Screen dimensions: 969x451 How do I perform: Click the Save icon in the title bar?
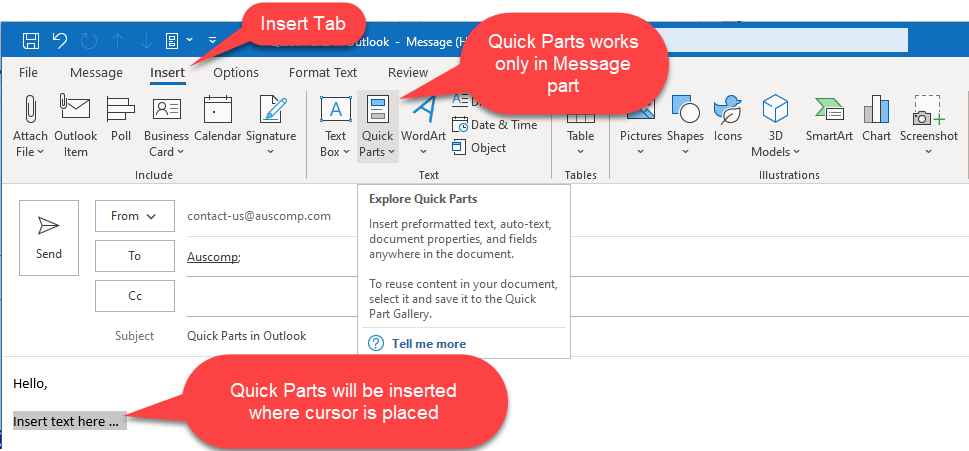[31, 41]
